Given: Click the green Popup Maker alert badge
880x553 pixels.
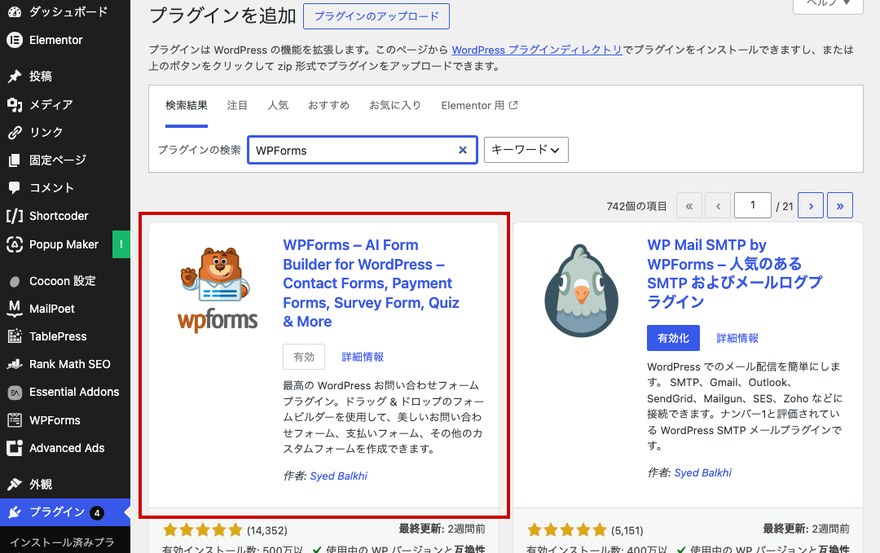Looking at the screenshot, I should tap(121, 244).
